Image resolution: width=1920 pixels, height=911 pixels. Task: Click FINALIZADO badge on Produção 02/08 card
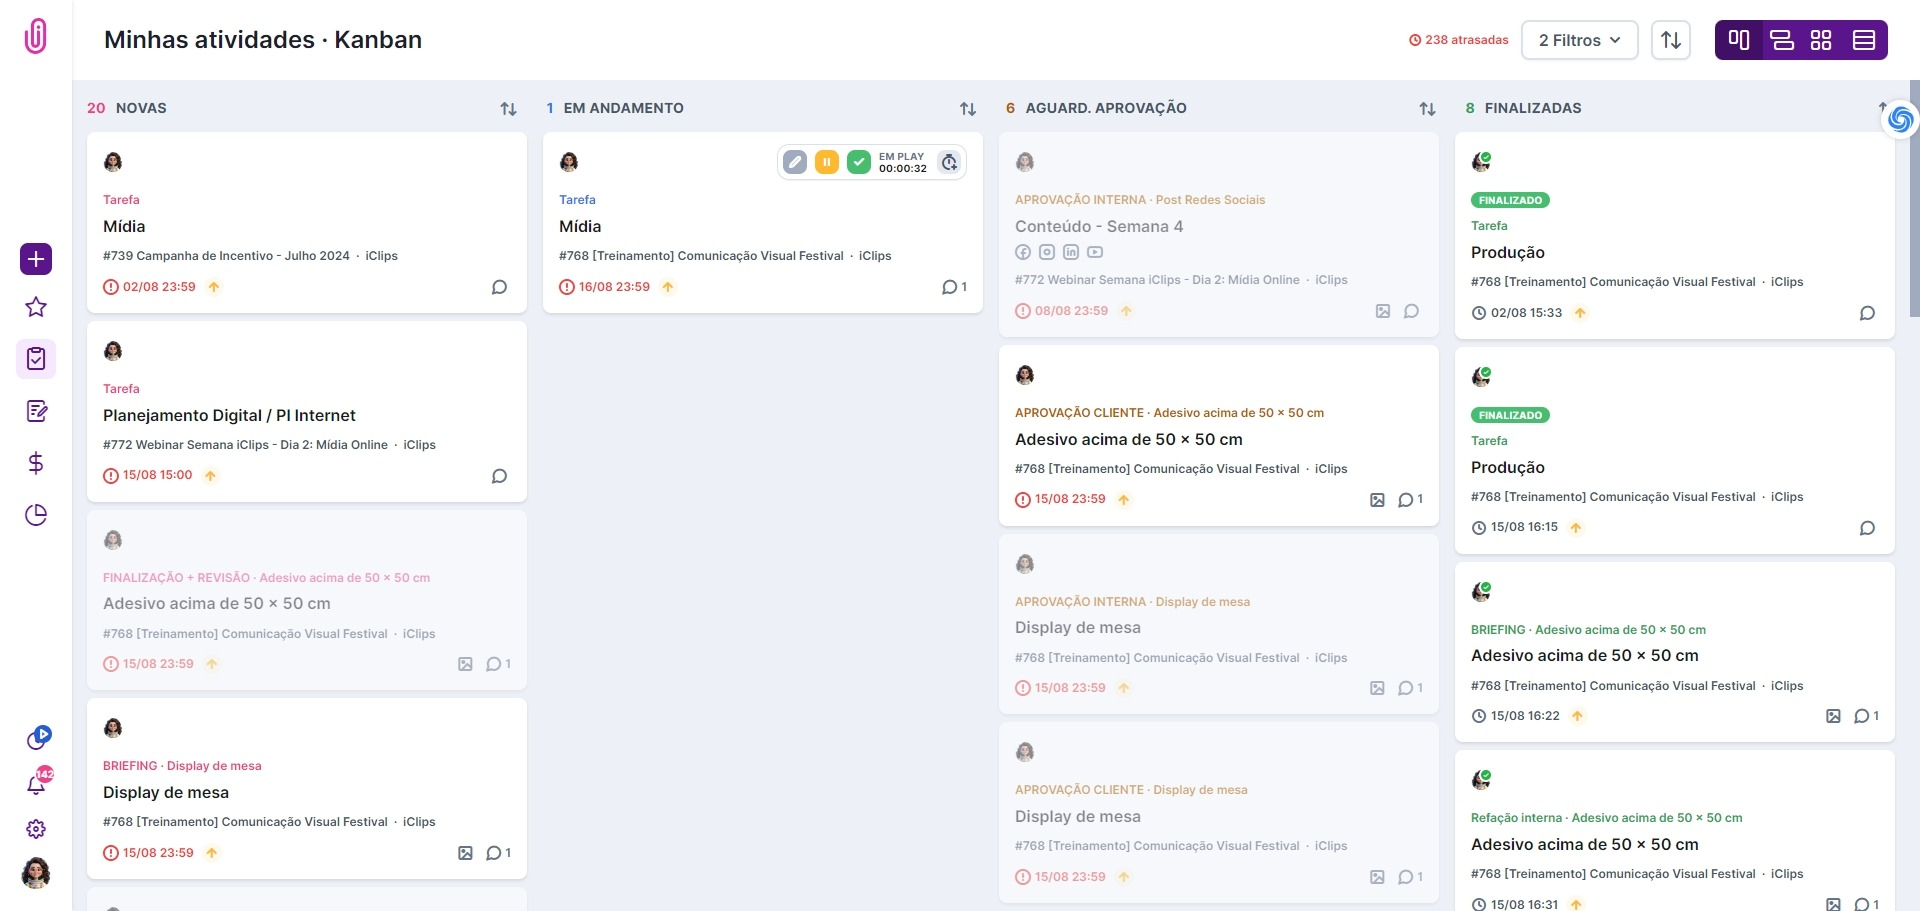(1510, 200)
